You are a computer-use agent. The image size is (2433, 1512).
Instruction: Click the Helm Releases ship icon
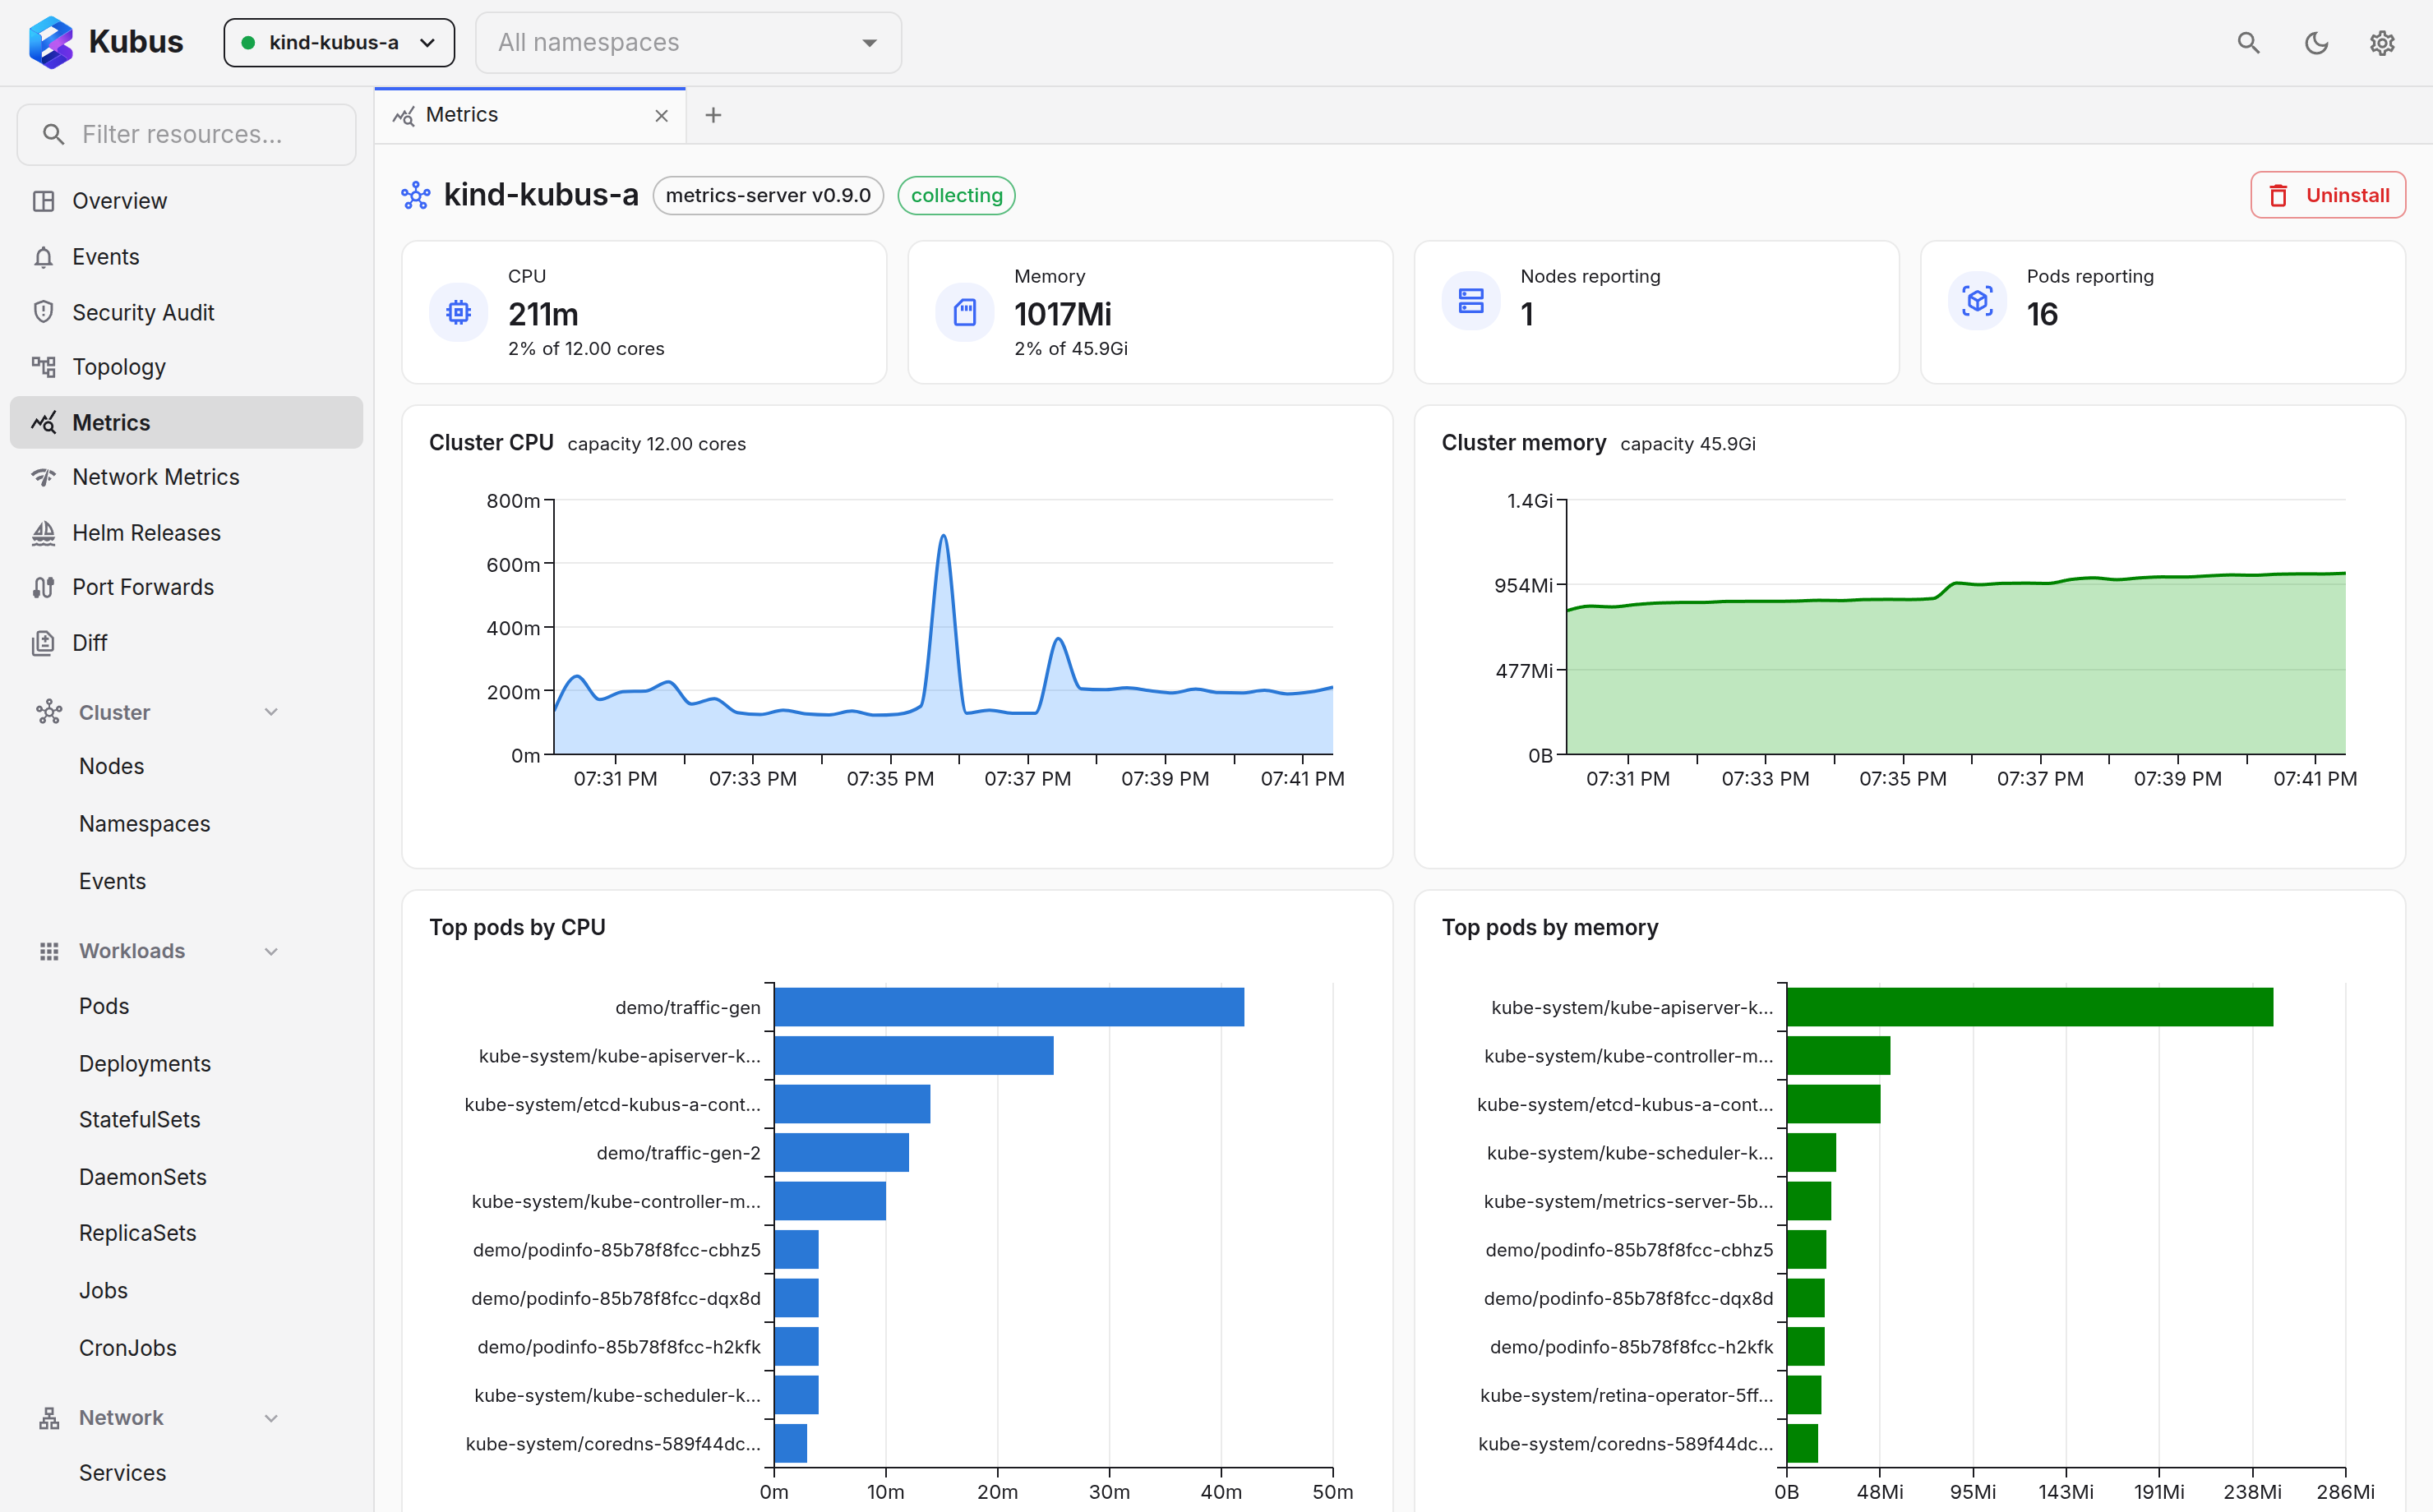tap(43, 533)
